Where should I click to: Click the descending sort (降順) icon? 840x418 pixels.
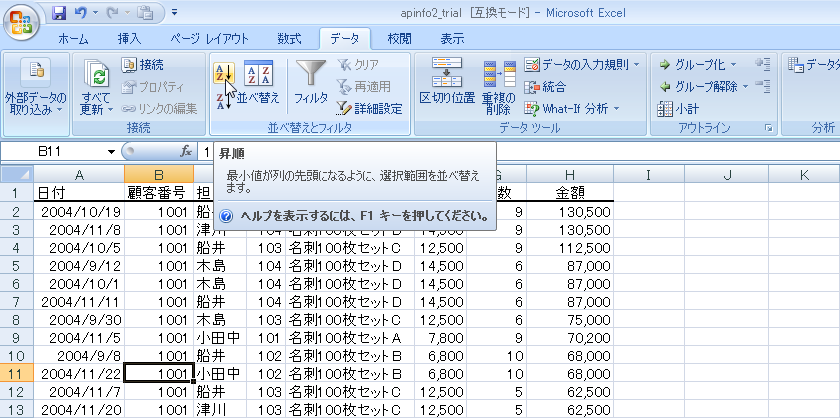point(224,99)
